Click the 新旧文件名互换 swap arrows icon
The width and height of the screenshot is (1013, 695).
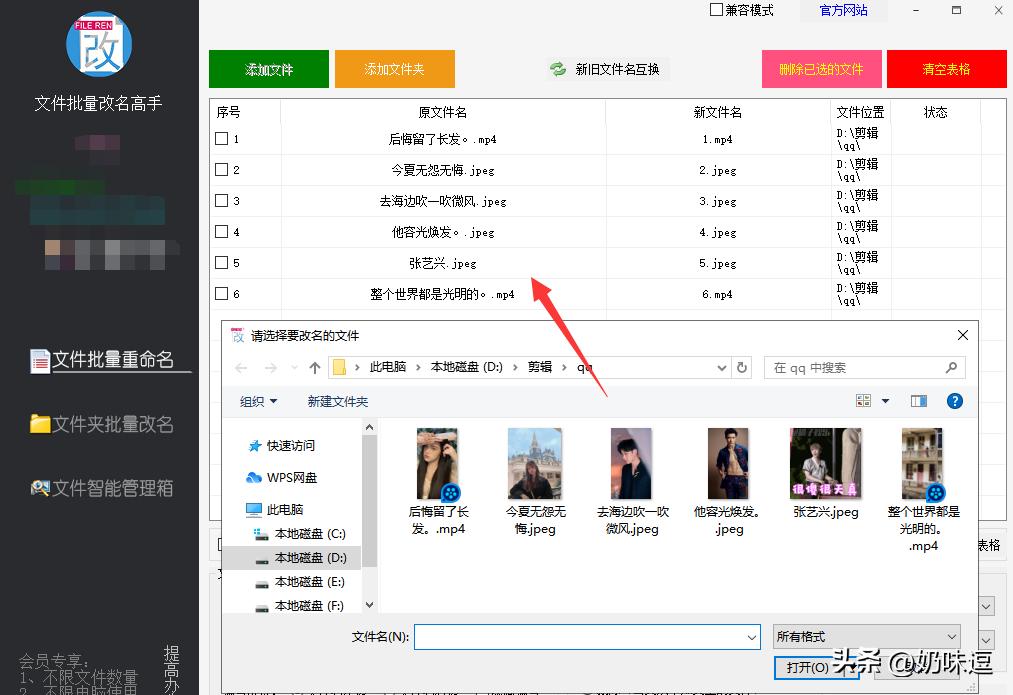click(x=557, y=69)
